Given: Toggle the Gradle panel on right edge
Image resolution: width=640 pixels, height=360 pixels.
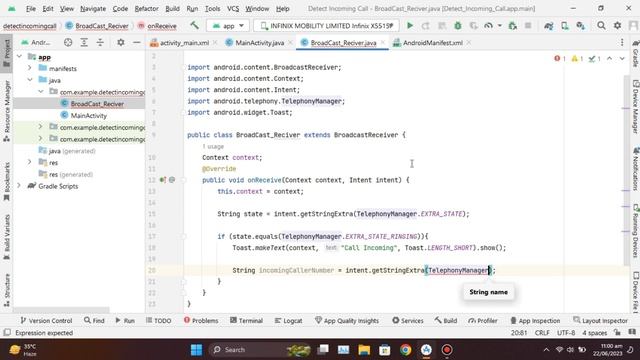Looking at the screenshot, I should point(636,53).
